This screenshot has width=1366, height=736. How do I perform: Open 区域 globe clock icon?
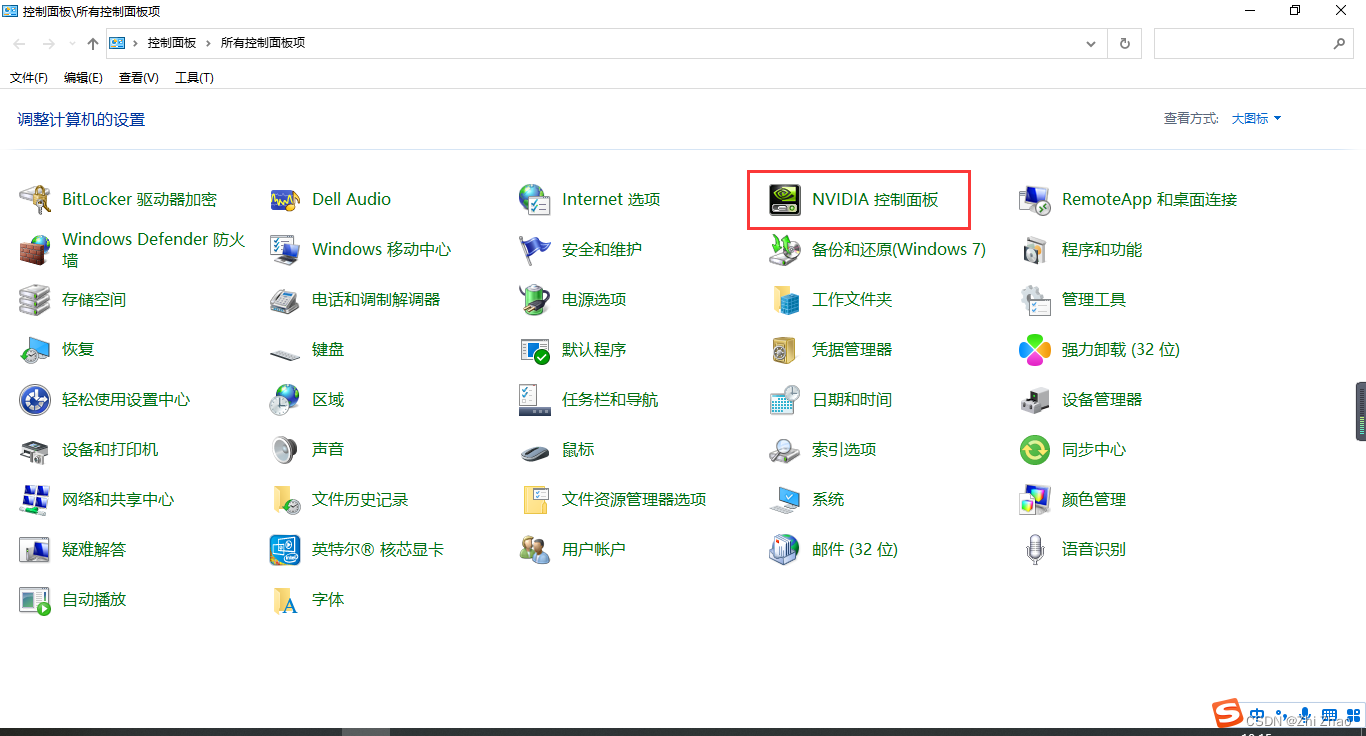(285, 399)
